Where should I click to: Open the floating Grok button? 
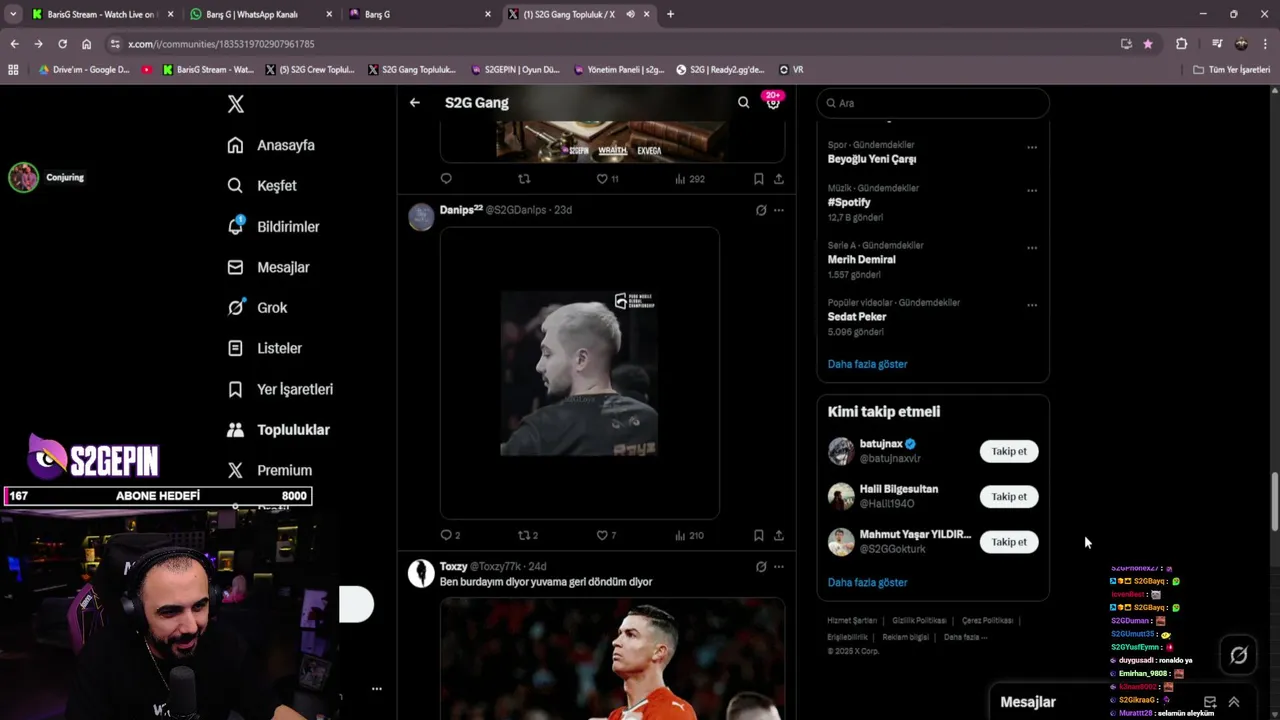1238,655
